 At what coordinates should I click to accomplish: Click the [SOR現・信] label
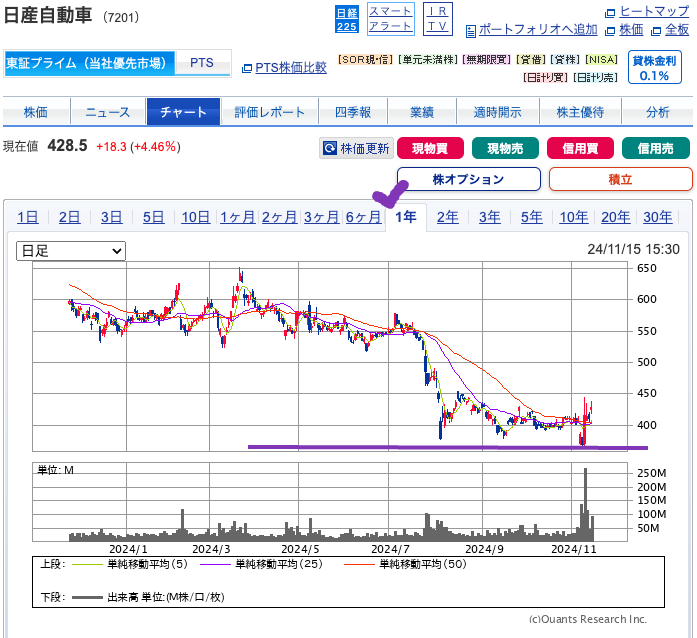365,60
